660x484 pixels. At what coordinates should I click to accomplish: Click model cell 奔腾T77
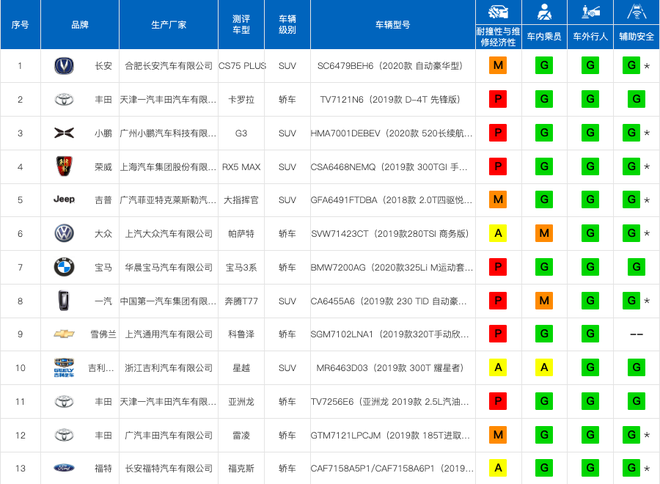241,301
